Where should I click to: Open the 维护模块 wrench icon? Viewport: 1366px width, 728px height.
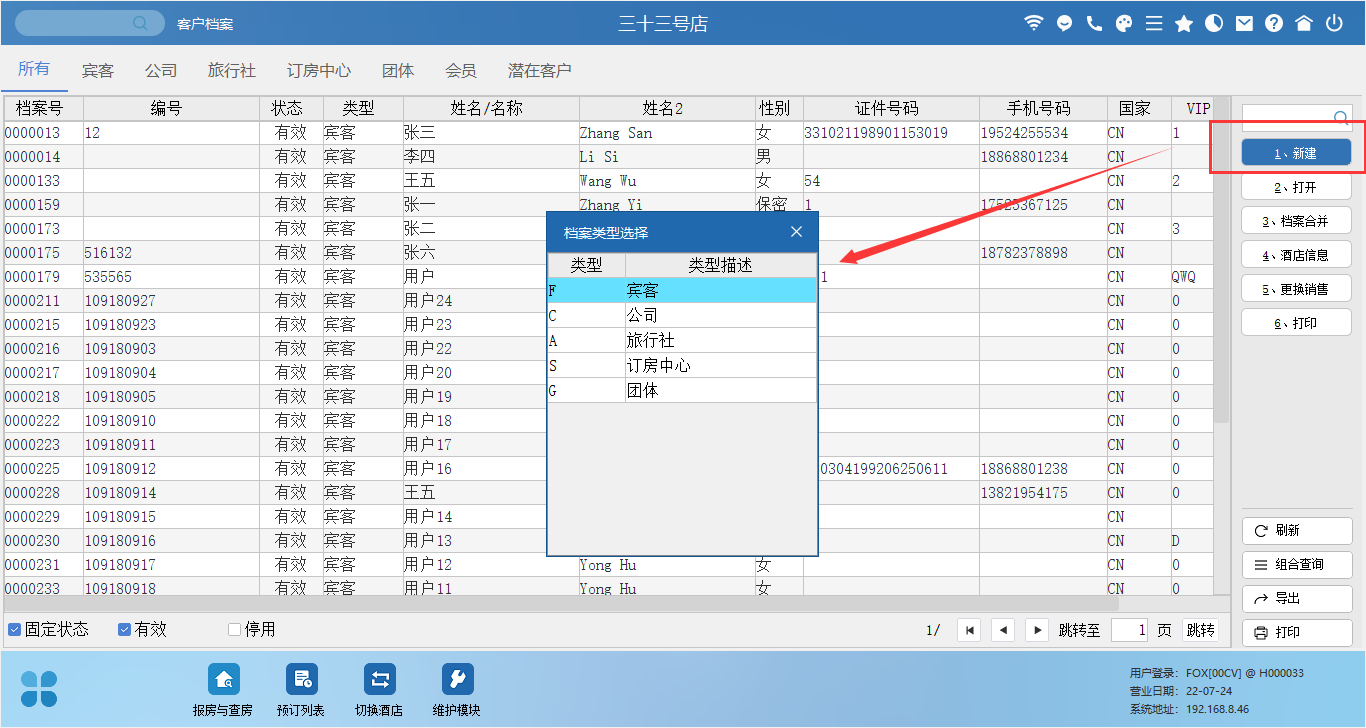457,680
